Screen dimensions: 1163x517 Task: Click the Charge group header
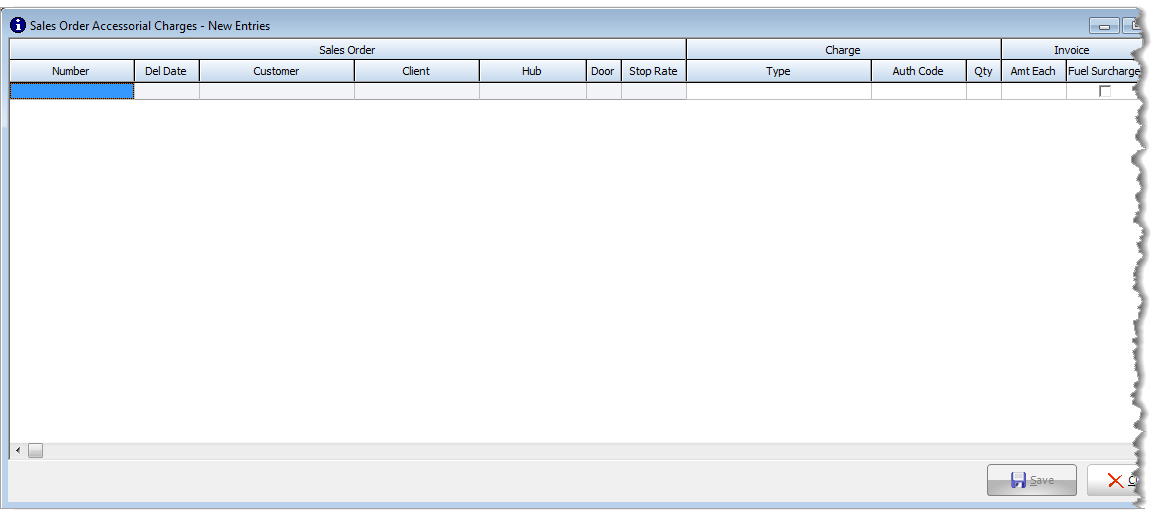pos(843,50)
